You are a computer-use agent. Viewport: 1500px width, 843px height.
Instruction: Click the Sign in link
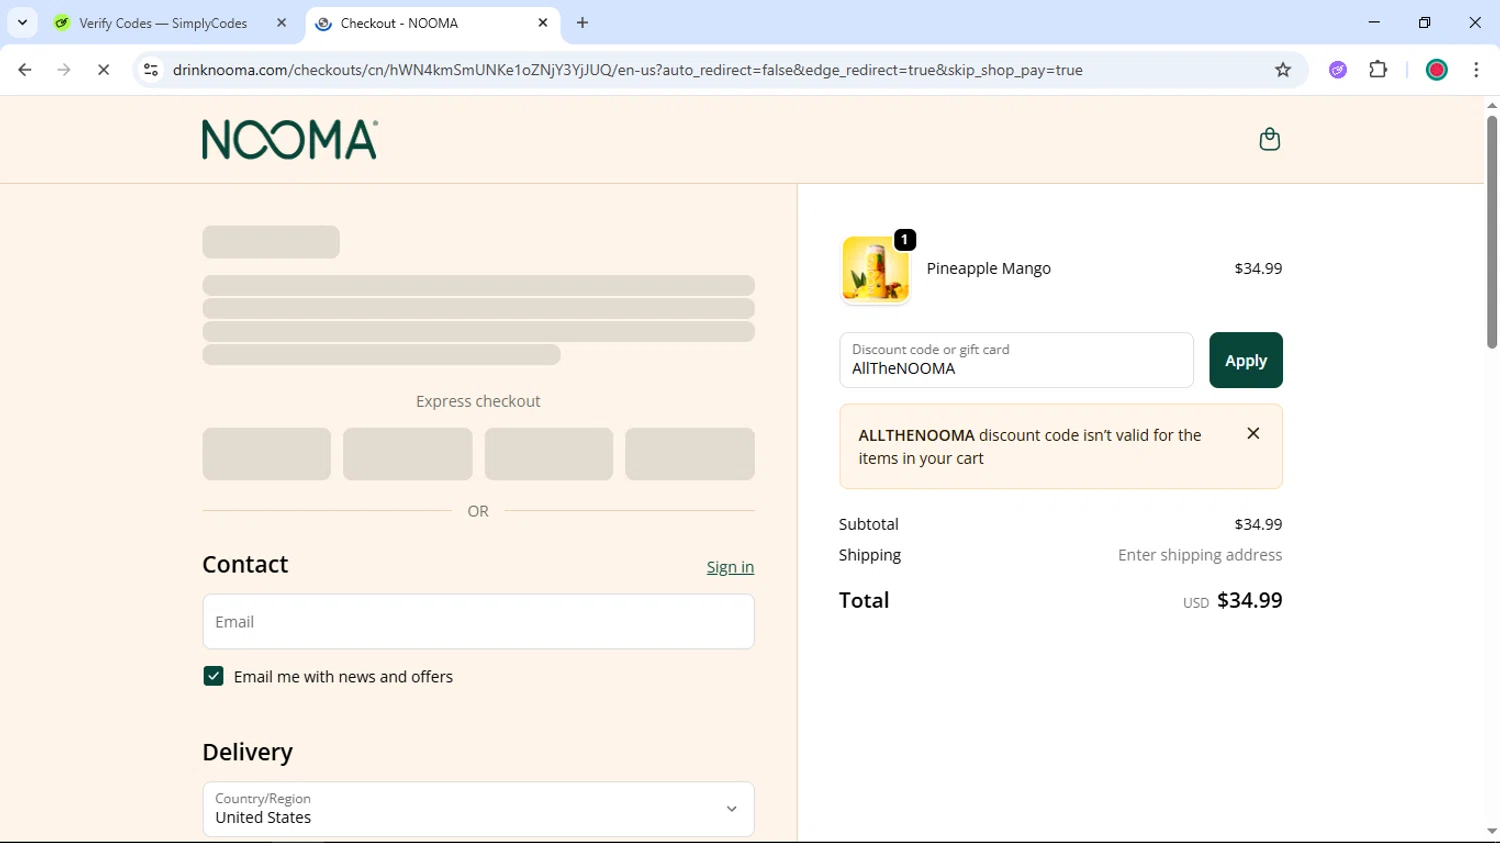(x=730, y=567)
